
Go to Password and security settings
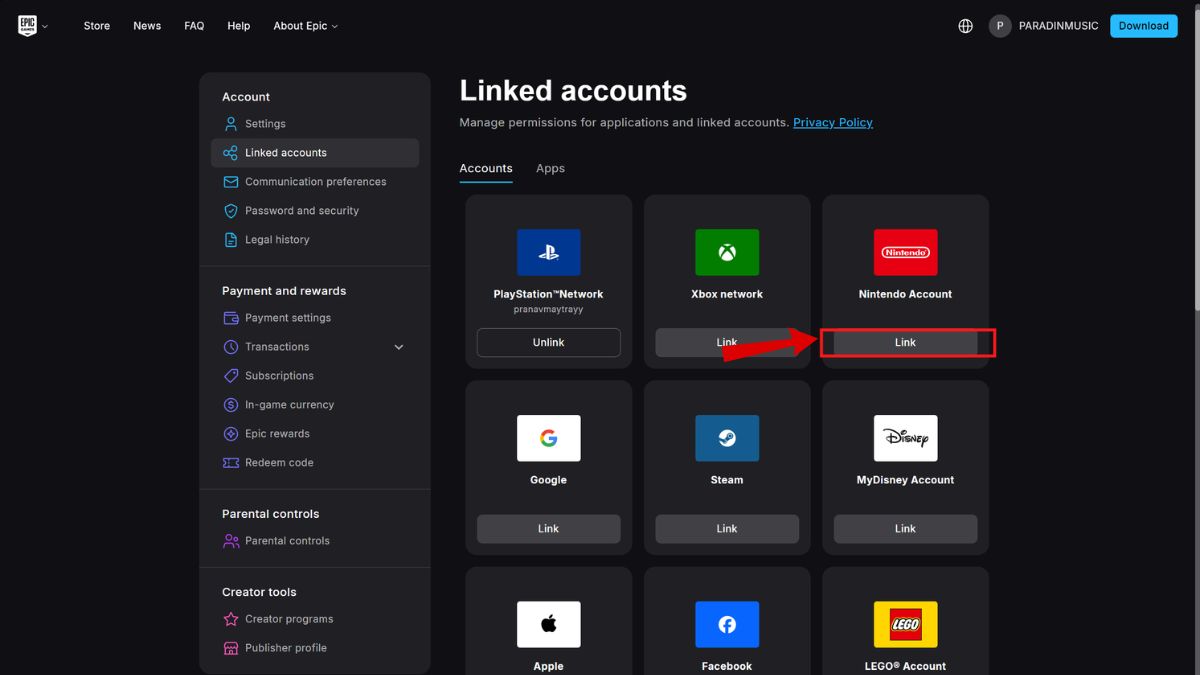(301, 211)
